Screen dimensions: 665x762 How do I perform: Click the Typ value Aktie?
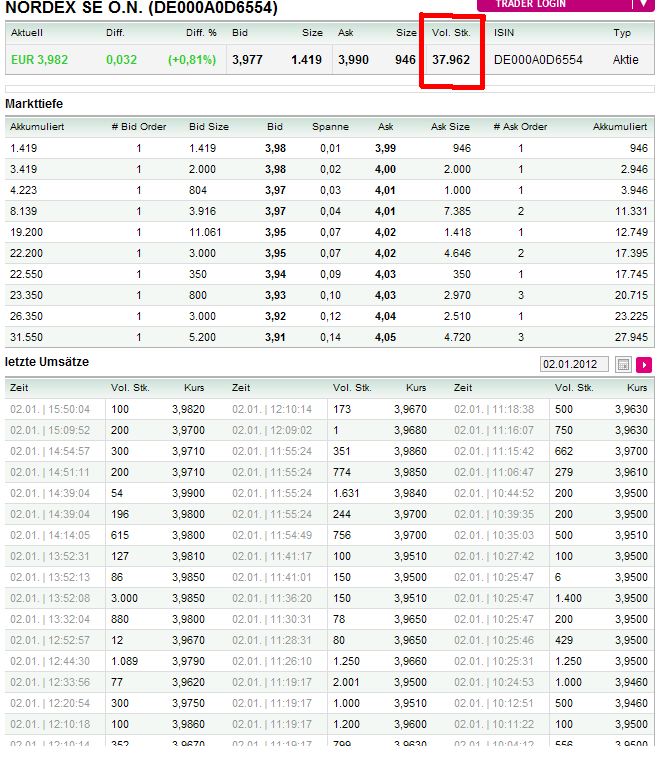(x=626, y=60)
